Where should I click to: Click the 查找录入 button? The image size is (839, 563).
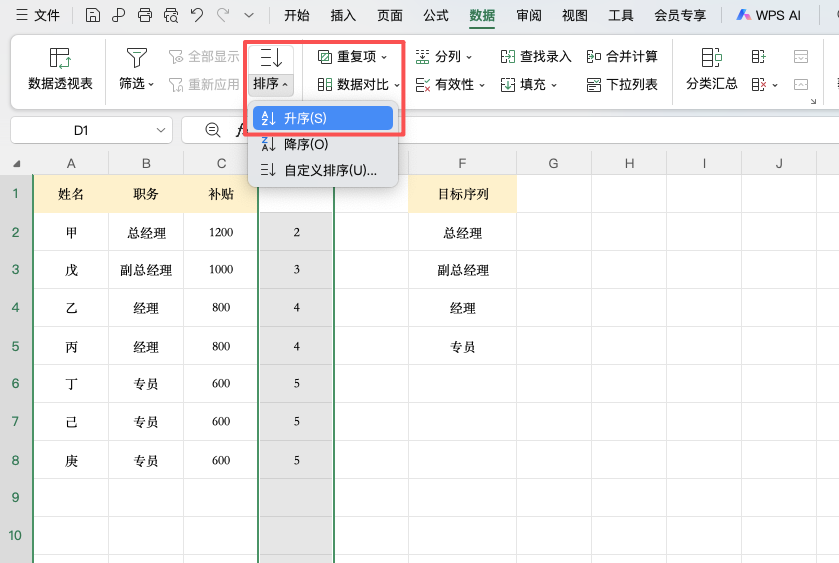click(536, 56)
